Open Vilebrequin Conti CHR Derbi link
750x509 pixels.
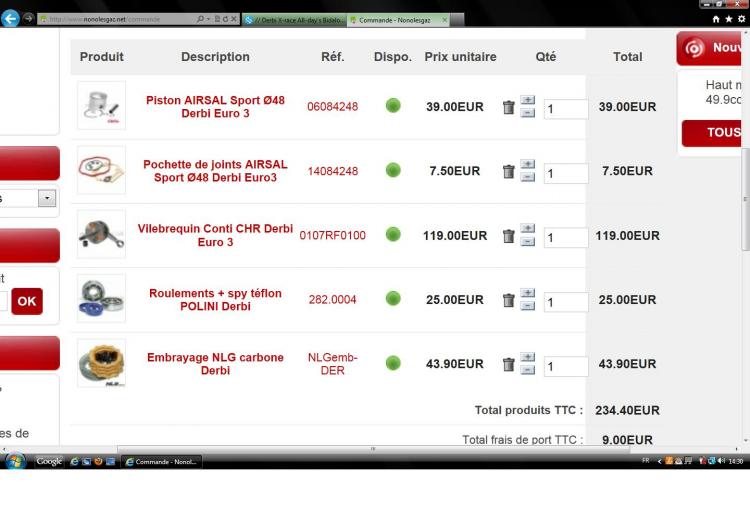click(215, 235)
